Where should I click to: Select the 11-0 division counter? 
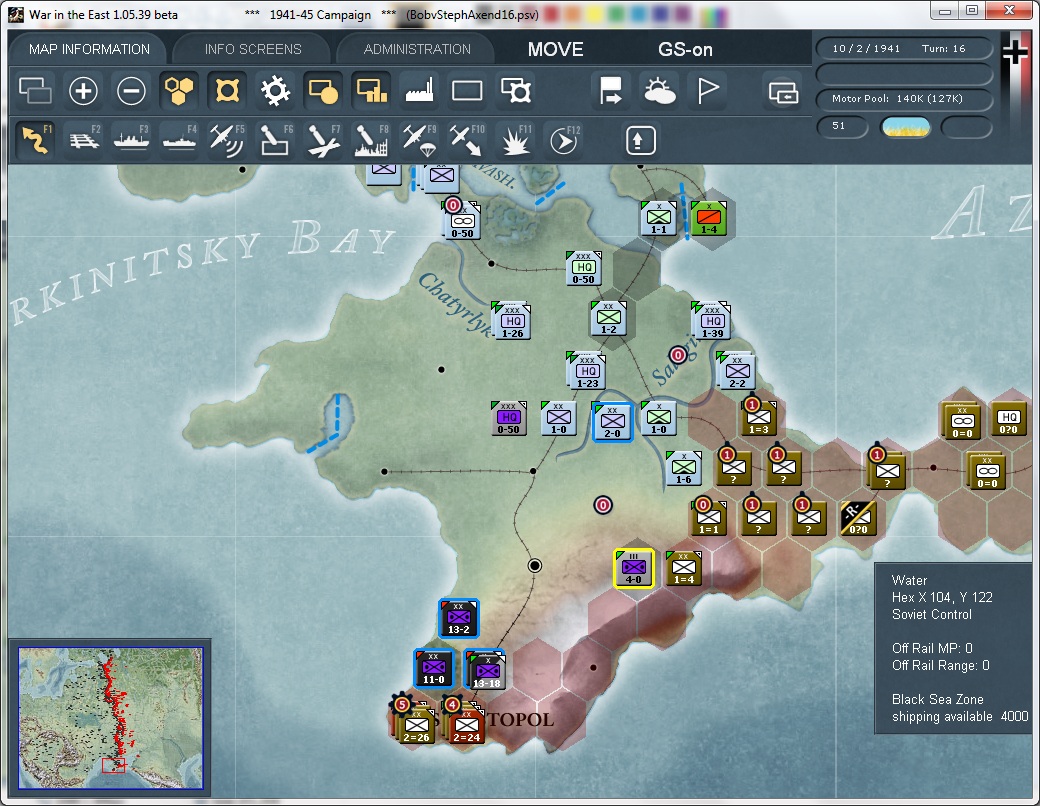[x=433, y=668]
